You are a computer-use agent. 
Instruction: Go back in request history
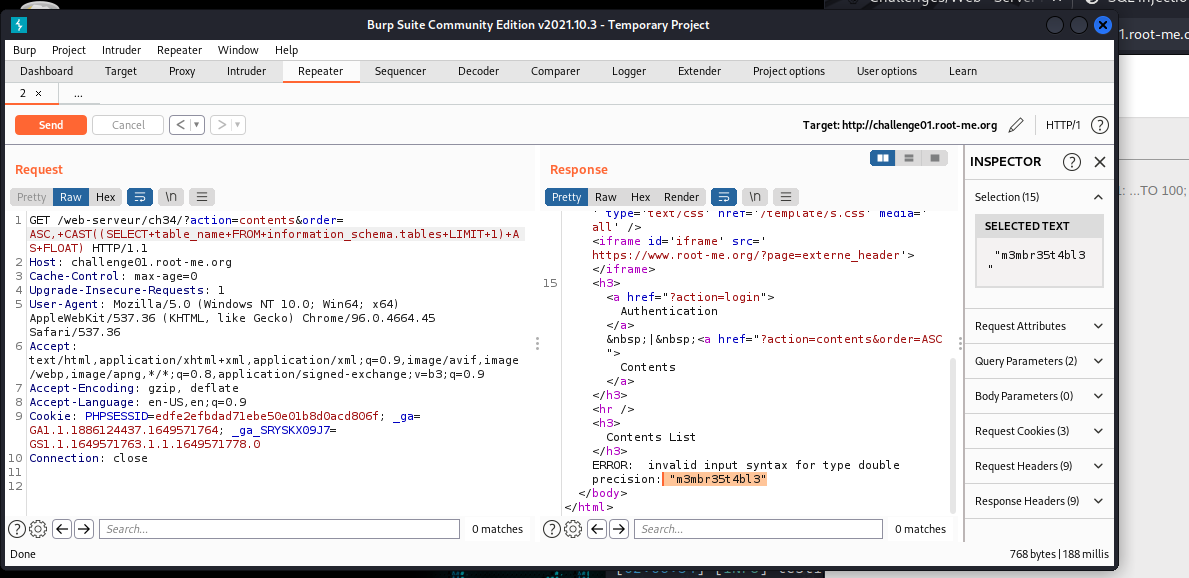(x=180, y=125)
